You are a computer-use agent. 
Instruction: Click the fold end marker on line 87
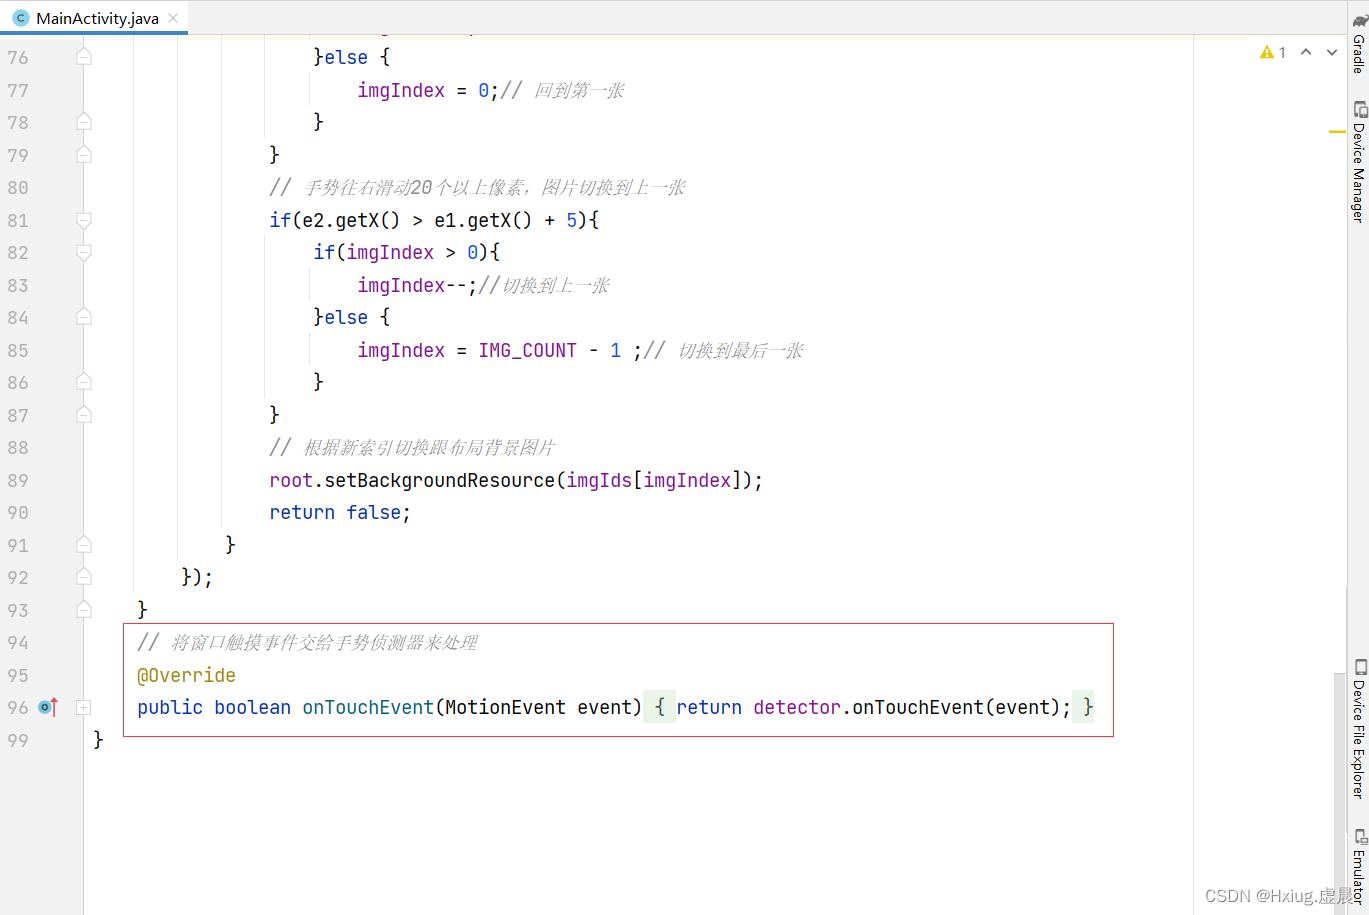click(84, 415)
